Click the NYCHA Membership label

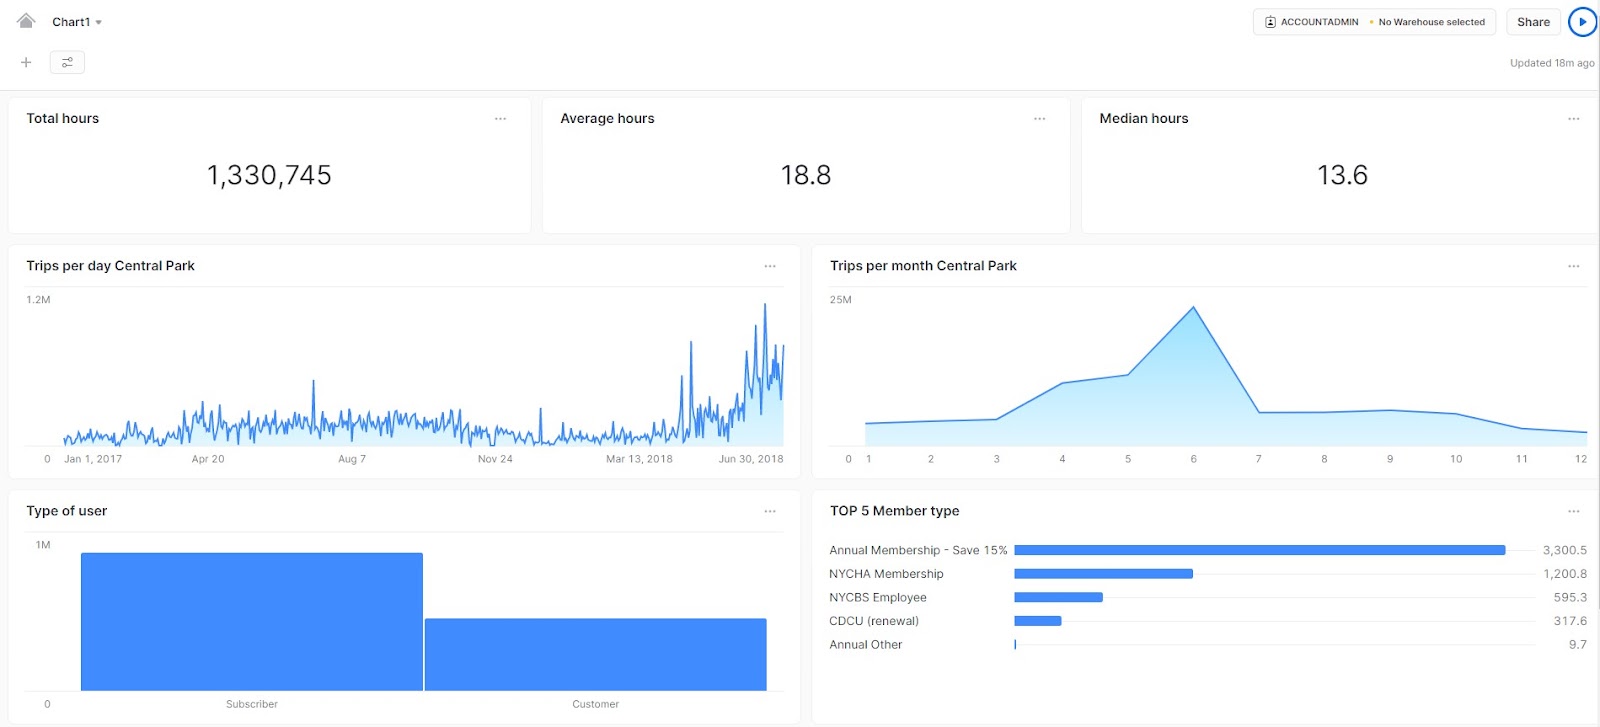tap(886, 574)
